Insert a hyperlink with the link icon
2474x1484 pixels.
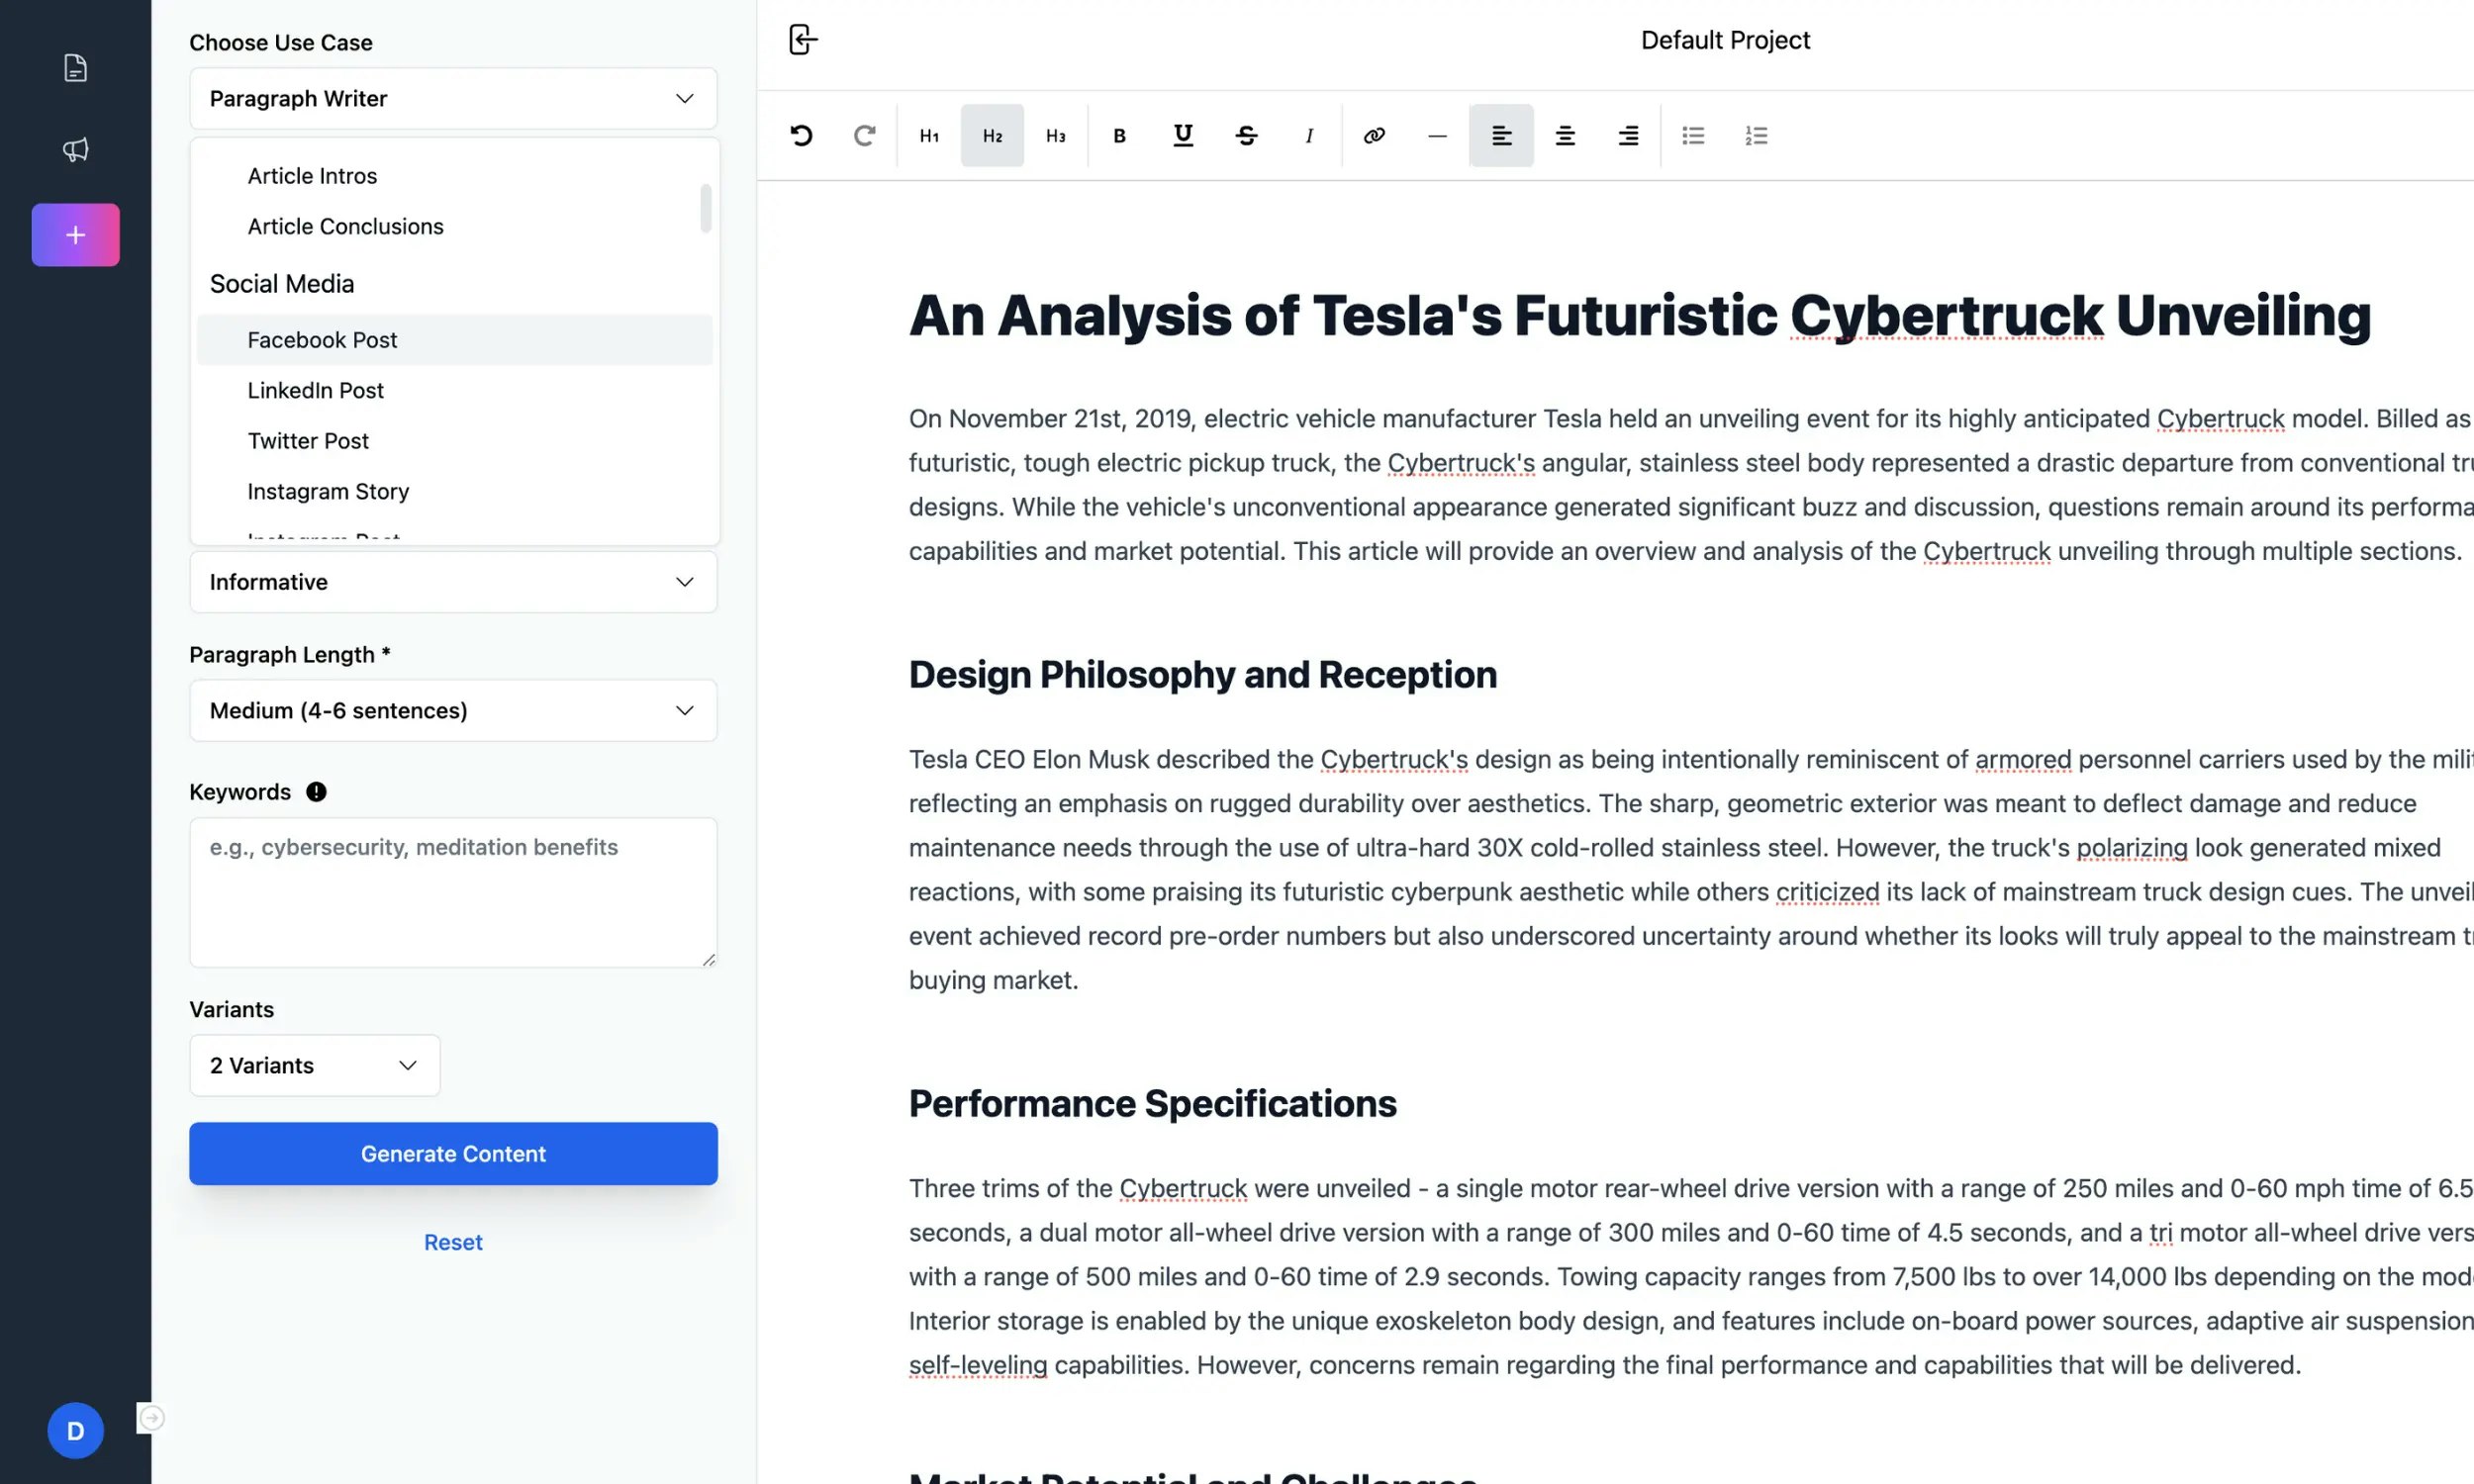coord(1374,135)
